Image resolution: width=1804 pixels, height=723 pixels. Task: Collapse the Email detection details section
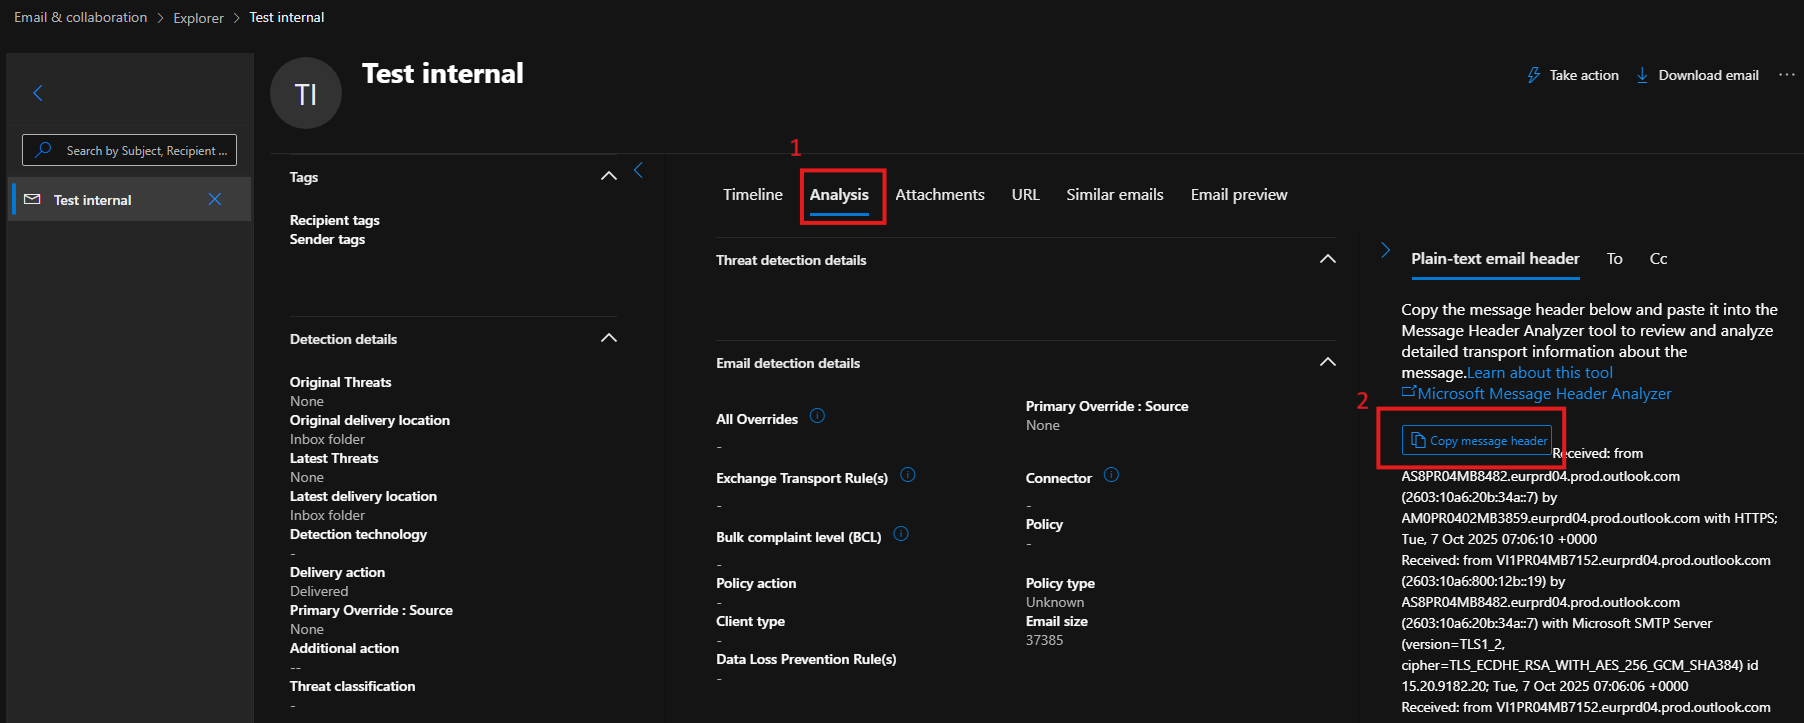tap(1327, 362)
